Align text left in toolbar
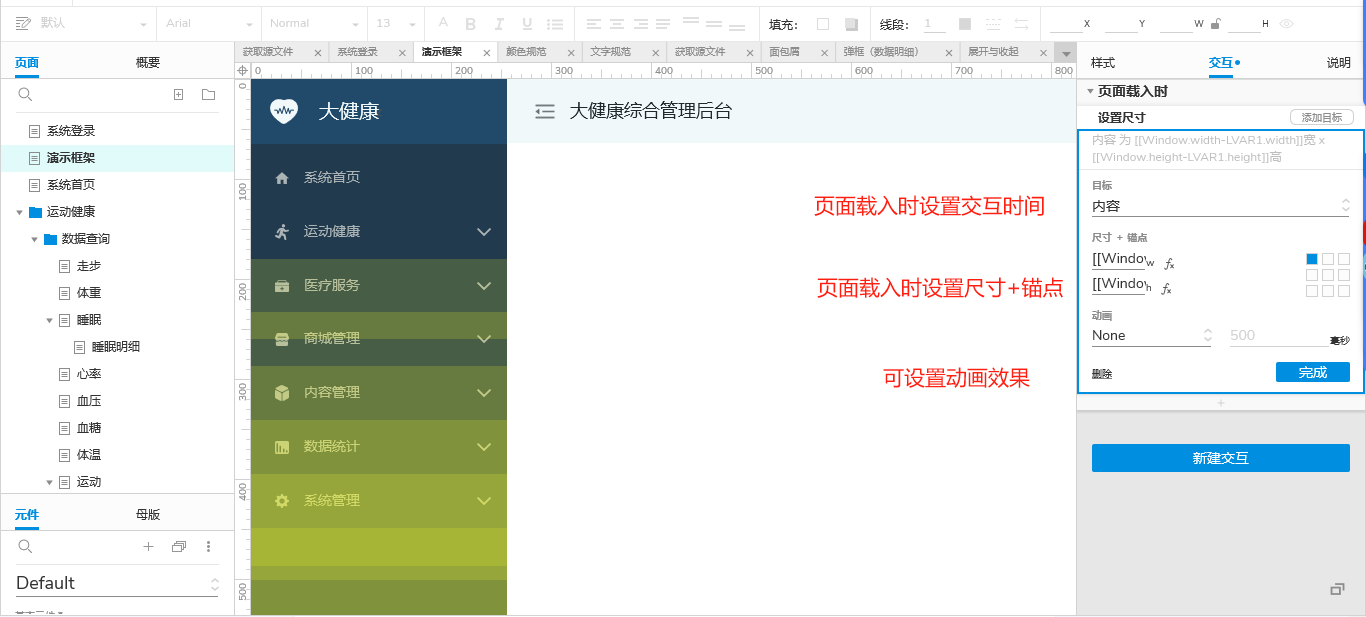The height and width of the screenshot is (617, 1366). pyautogui.click(x=594, y=23)
